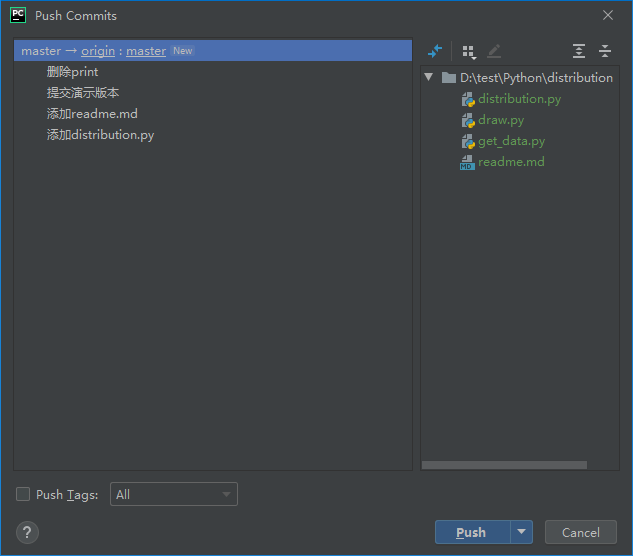The width and height of the screenshot is (633, 556).
Task: Select readme.md in changed files tree
Action: 511,162
